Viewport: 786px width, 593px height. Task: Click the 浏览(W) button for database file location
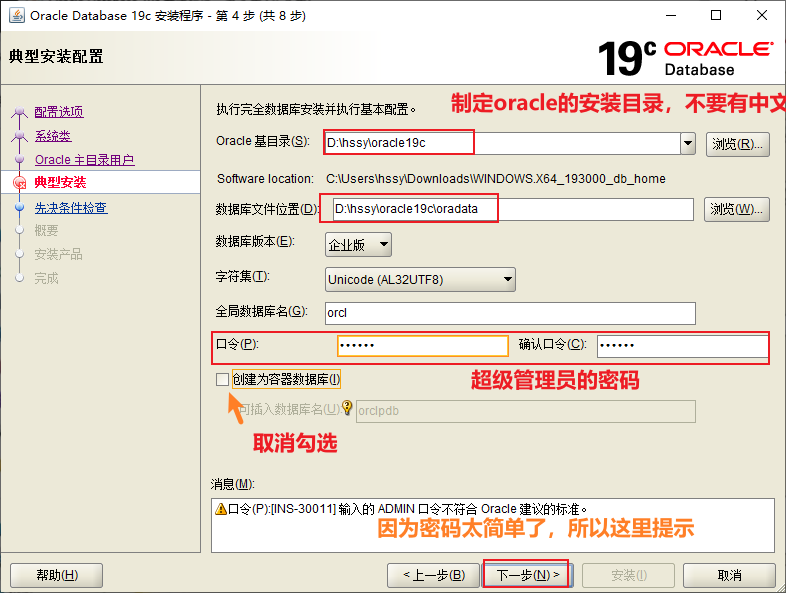click(x=736, y=209)
